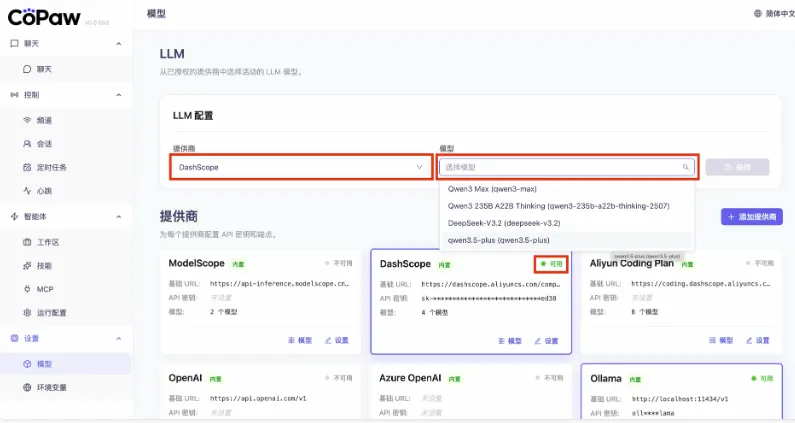The image size is (795, 423).
Task: Open the 简体中文 language switcher
Action: tap(774, 14)
